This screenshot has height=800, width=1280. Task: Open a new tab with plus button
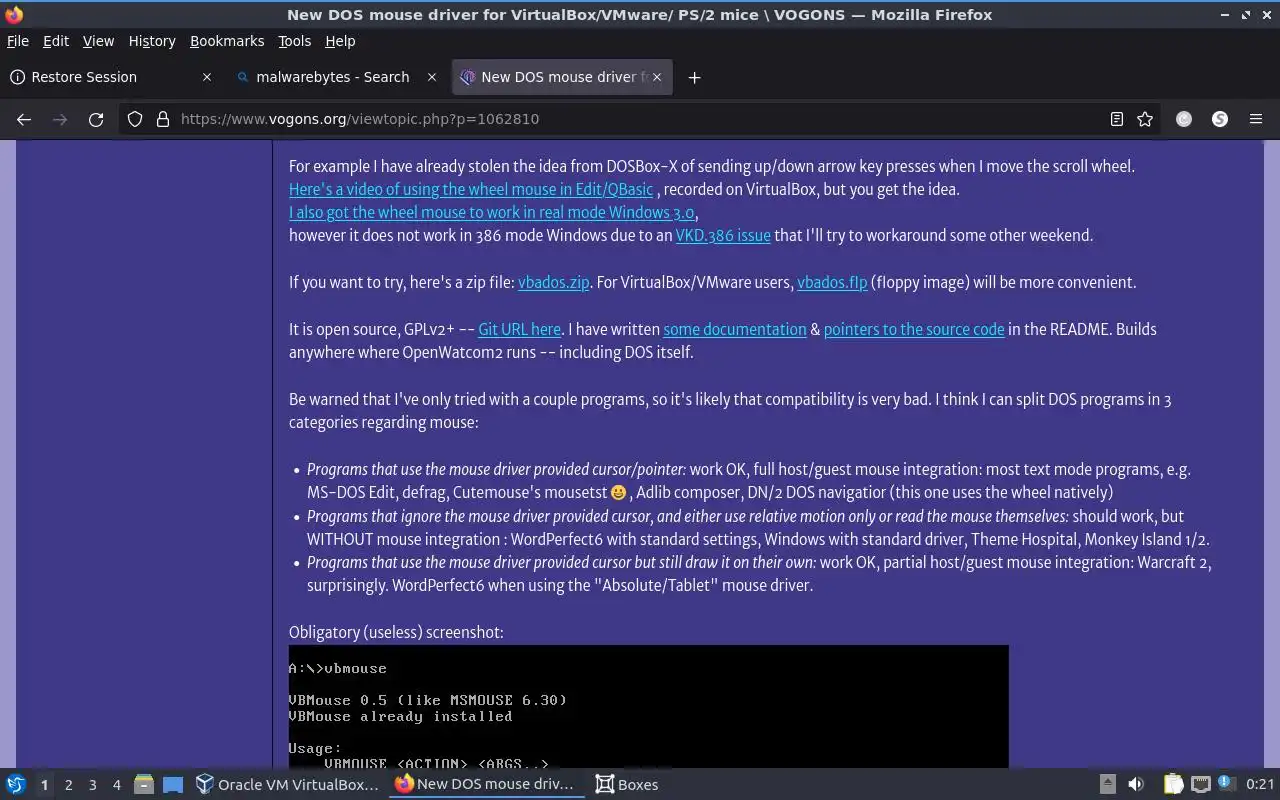[694, 77]
